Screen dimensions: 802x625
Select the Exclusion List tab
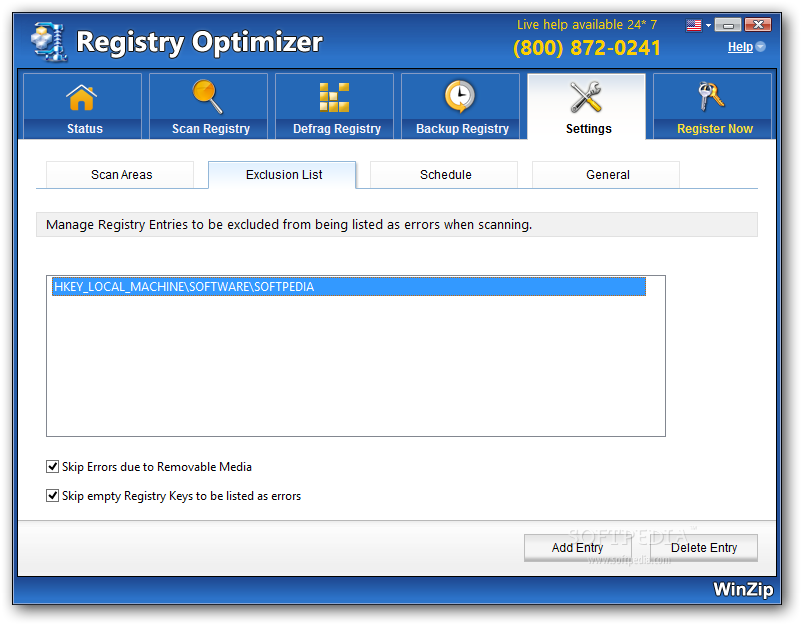(x=282, y=175)
